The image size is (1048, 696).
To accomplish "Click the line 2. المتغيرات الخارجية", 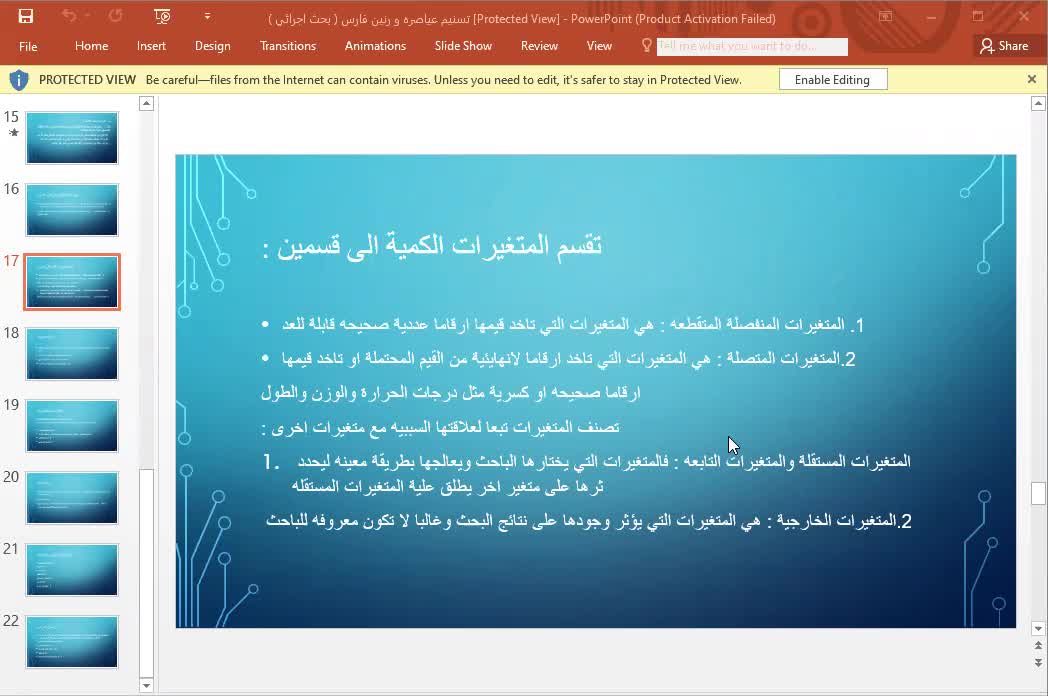I will tap(589, 521).
